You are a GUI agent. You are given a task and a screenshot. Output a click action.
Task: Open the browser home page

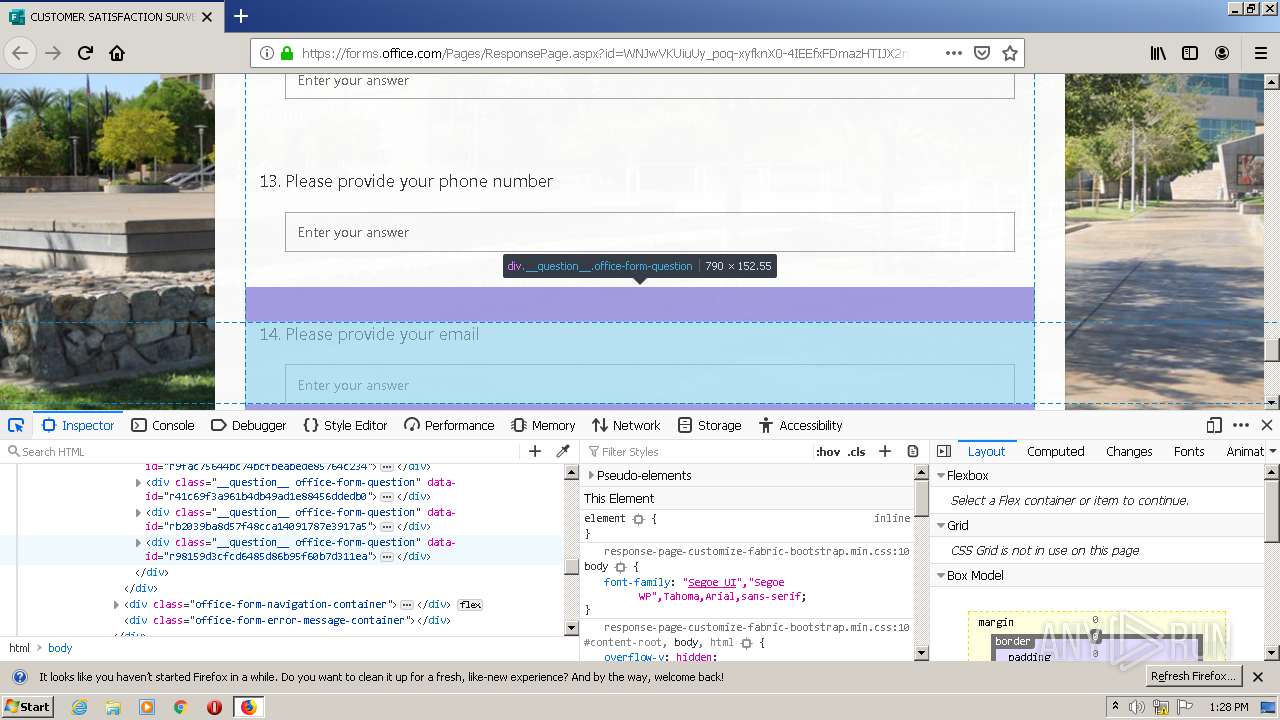coord(117,53)
